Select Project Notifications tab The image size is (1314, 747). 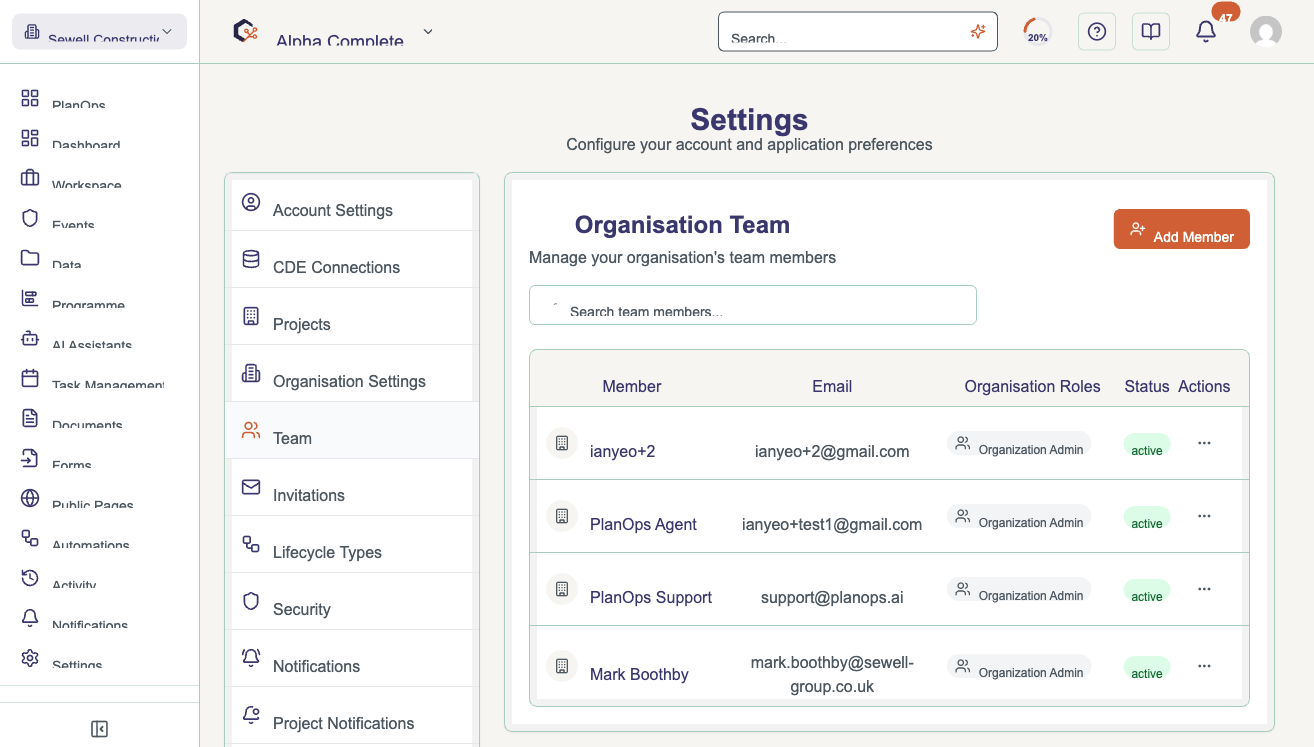tap(352, 716)
